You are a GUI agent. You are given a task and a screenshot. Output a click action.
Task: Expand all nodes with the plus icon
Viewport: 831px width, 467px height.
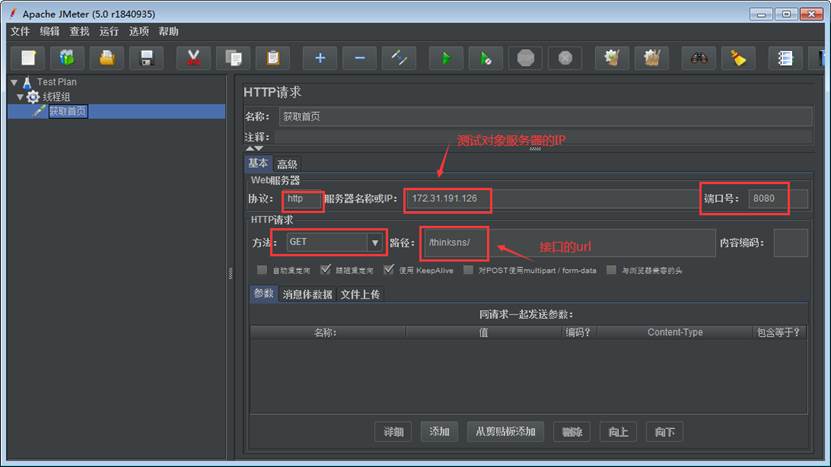tap(320, 58)
